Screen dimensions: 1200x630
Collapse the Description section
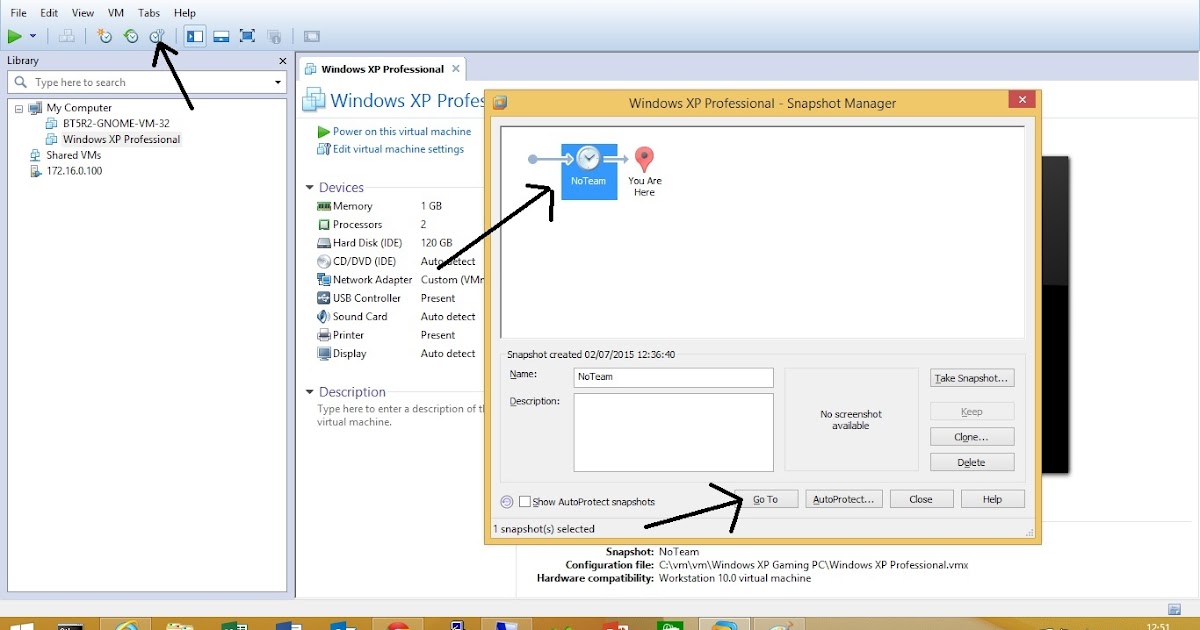[310, 392]
